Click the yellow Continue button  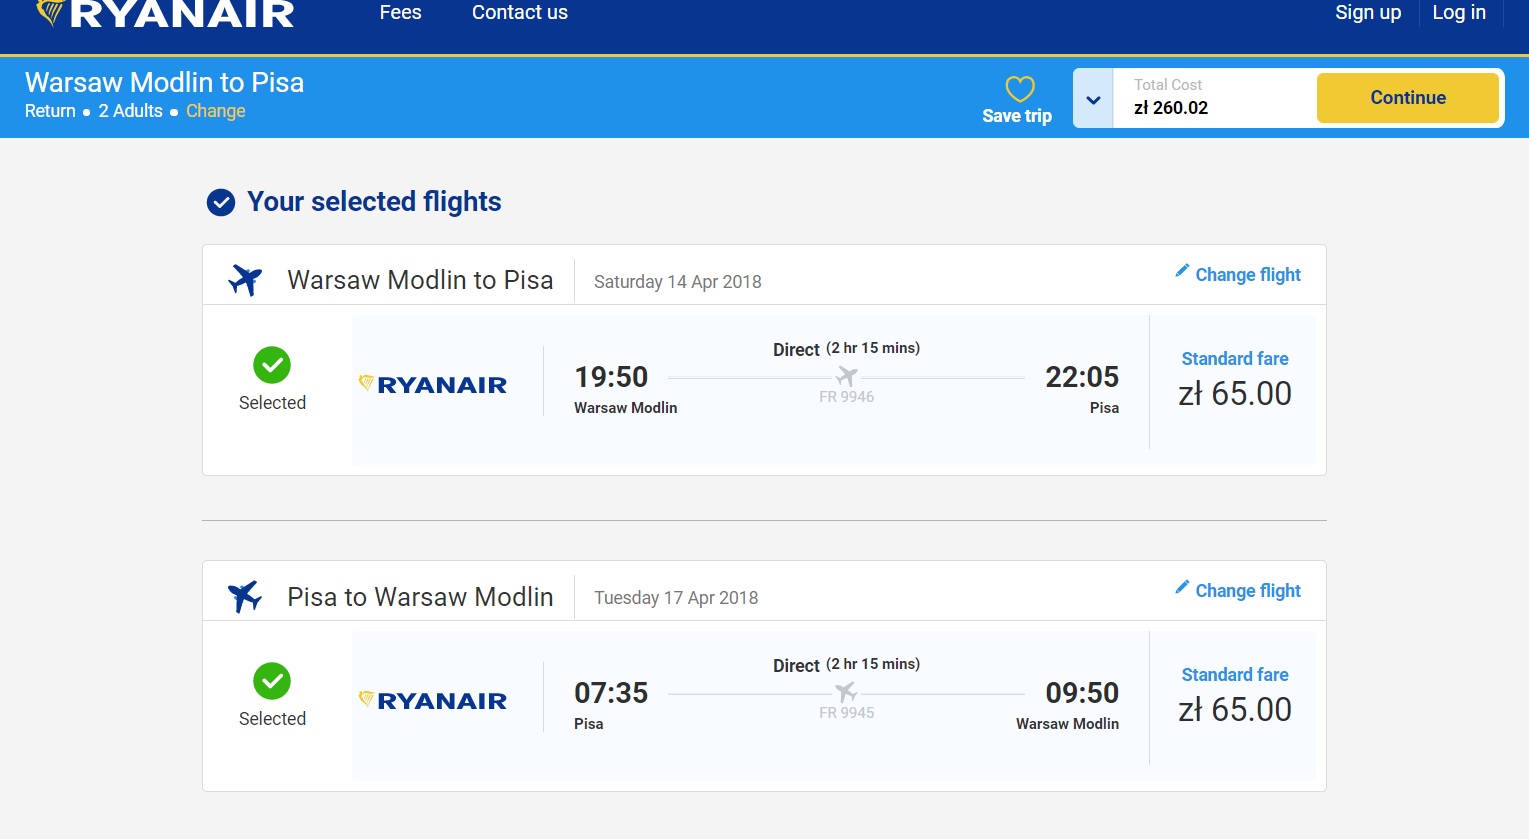click(1408, 98)
